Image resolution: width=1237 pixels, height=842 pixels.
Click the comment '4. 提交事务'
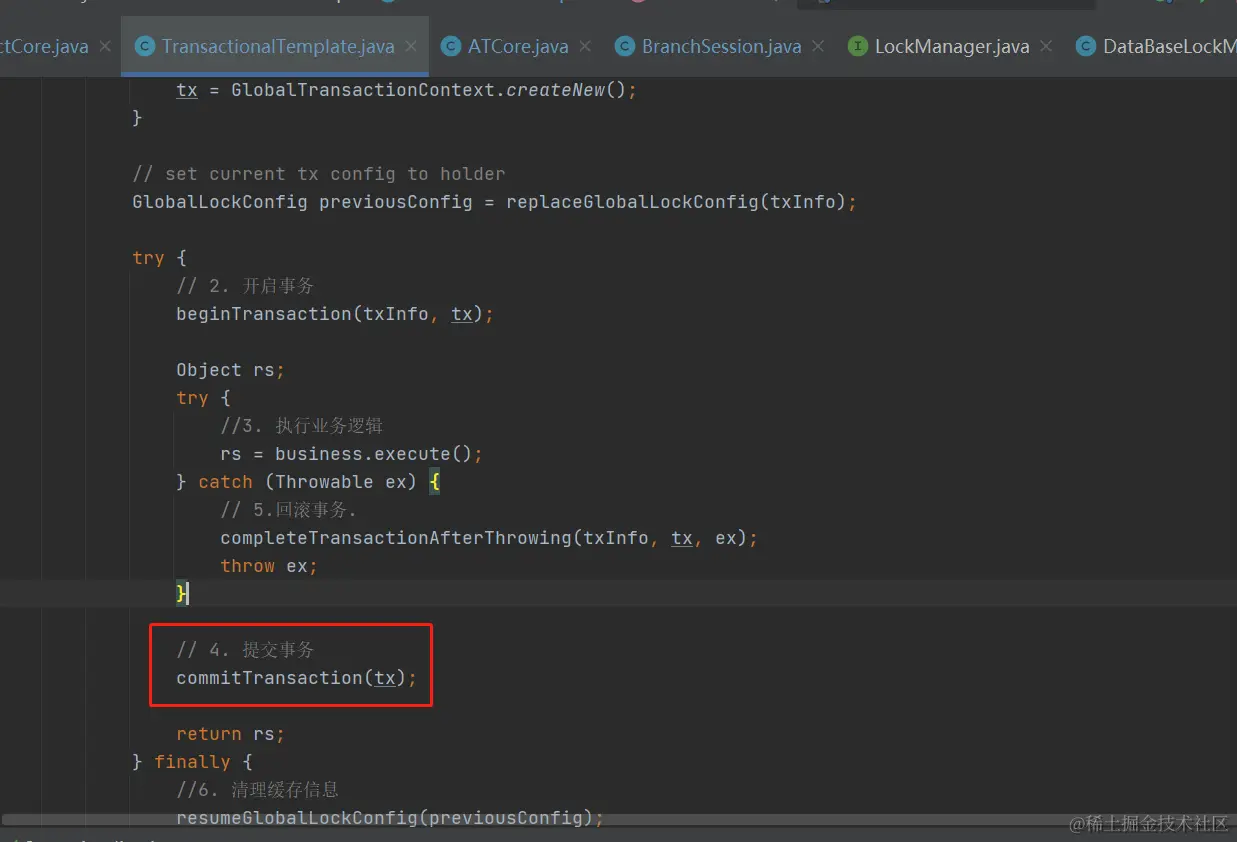(245, 650)
